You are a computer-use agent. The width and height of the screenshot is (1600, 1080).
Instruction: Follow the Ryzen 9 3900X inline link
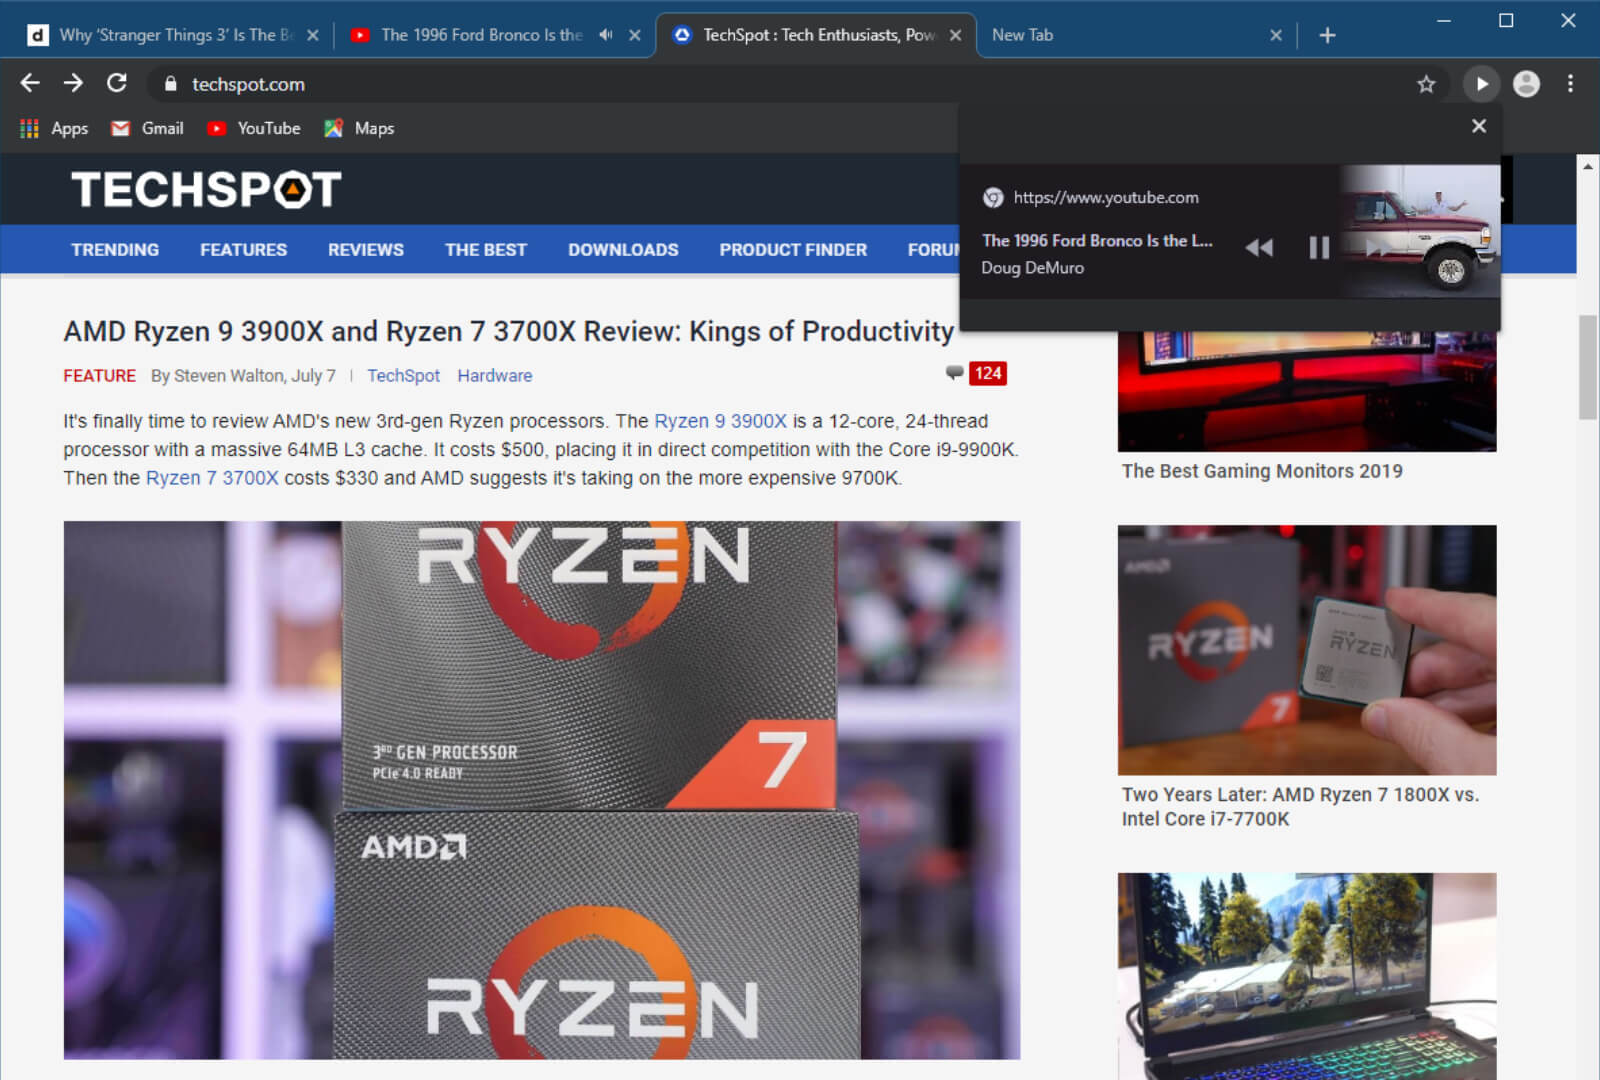(720, 421)
